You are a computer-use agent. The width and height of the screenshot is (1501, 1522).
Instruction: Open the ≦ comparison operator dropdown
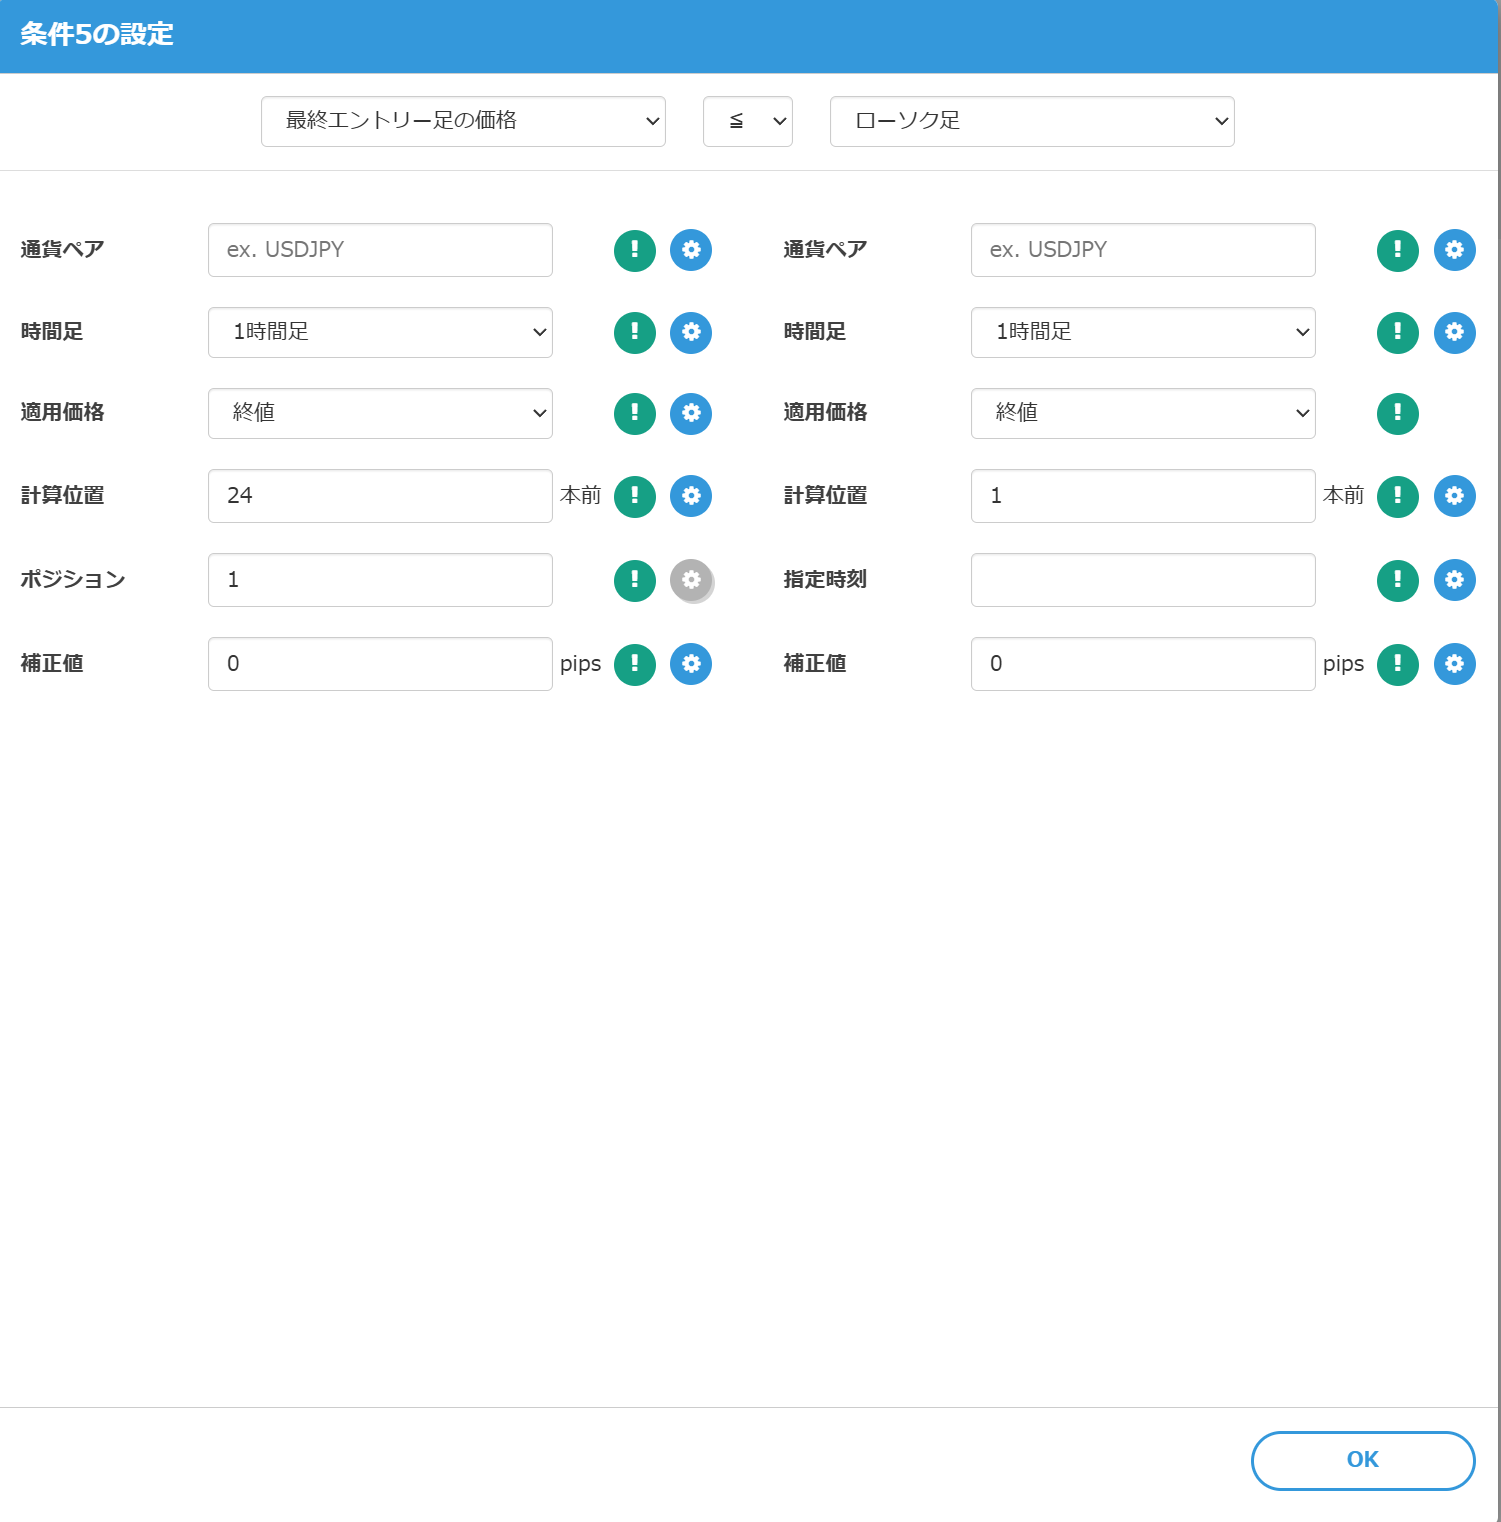[747, 121]
